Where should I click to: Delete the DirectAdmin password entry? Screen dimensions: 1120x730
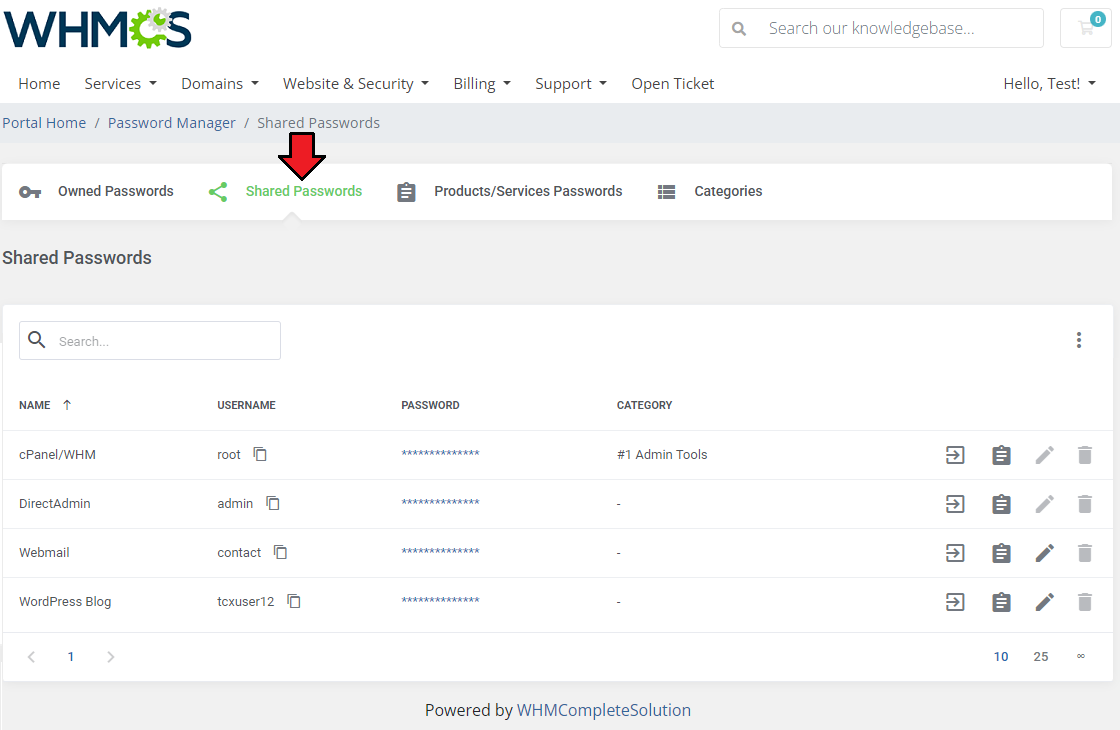coord(1084,504)
